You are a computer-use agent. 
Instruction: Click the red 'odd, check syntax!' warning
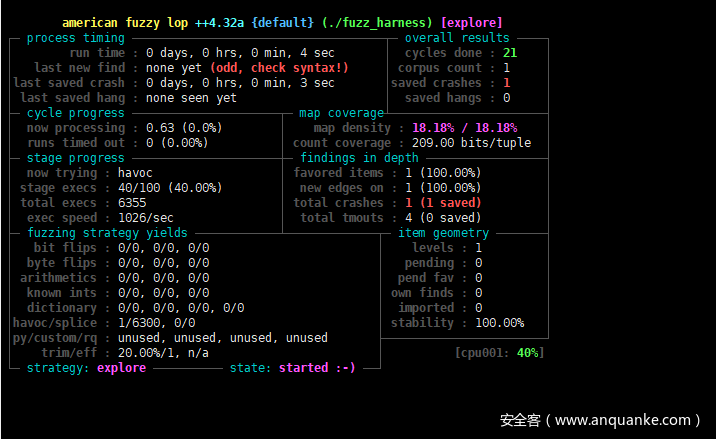click(x=280, y=68)
